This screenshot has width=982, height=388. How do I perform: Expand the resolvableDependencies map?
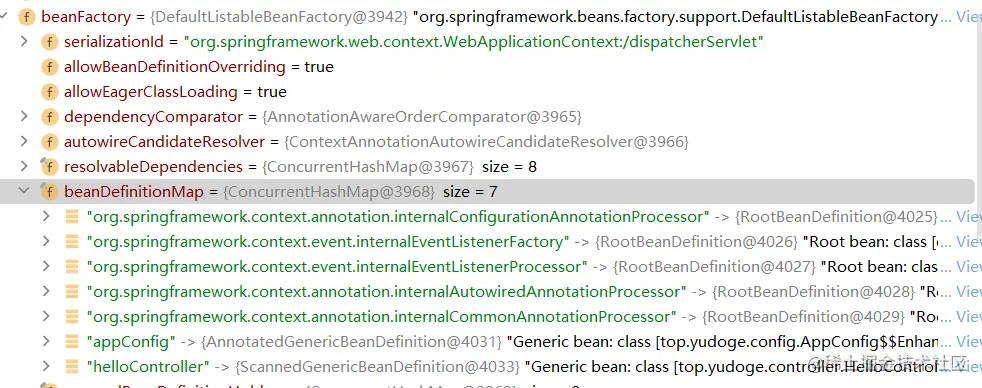(x=24, y=166)
